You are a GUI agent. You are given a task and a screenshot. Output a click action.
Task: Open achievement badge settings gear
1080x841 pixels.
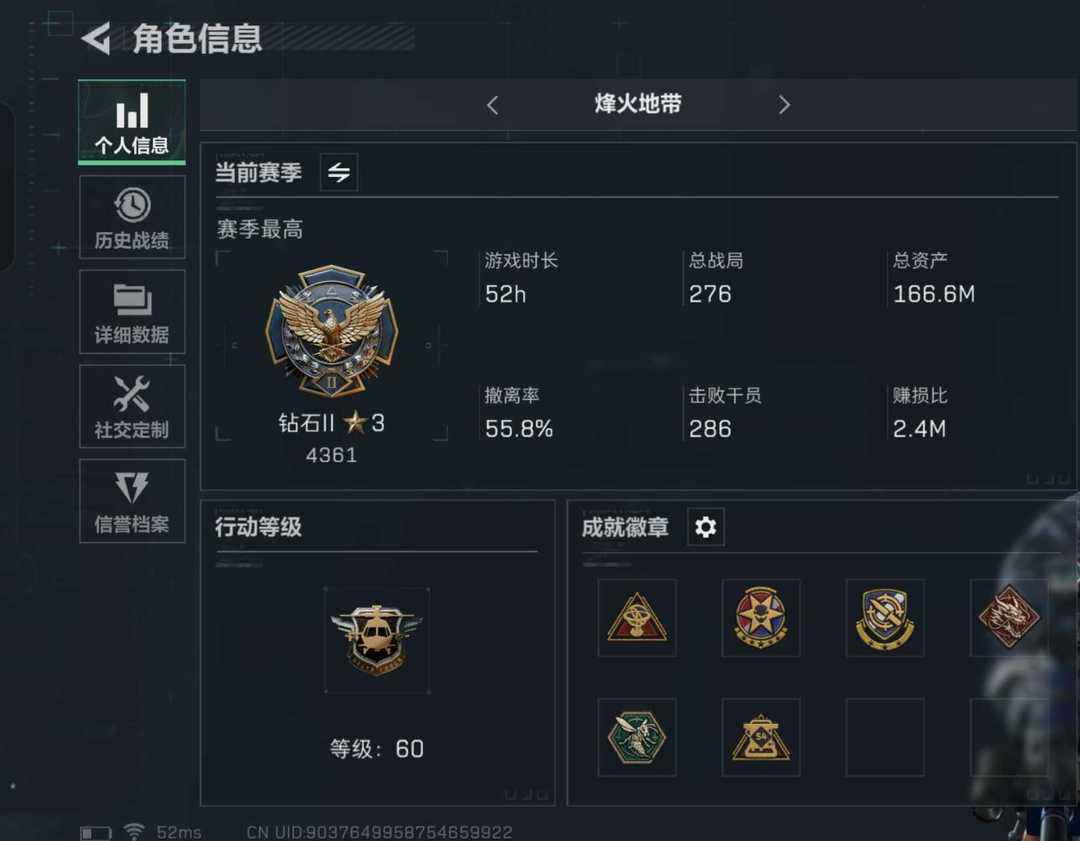pos(705,527)
